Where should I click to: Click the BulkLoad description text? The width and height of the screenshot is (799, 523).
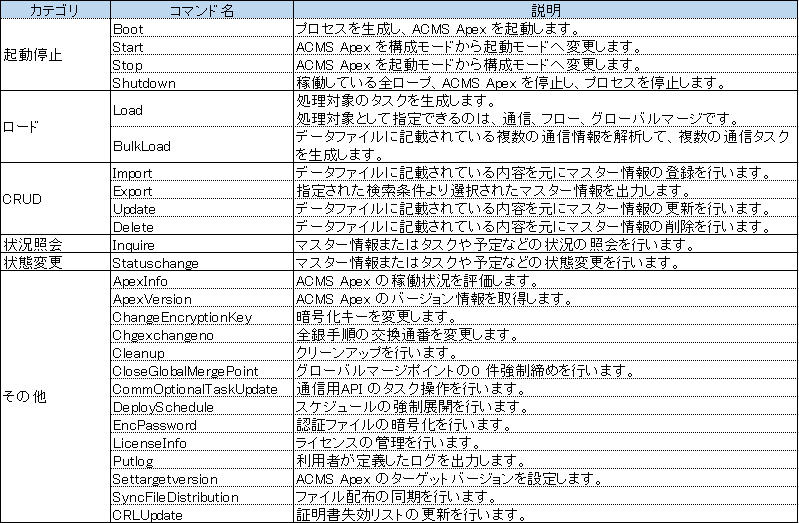(543, 145)
